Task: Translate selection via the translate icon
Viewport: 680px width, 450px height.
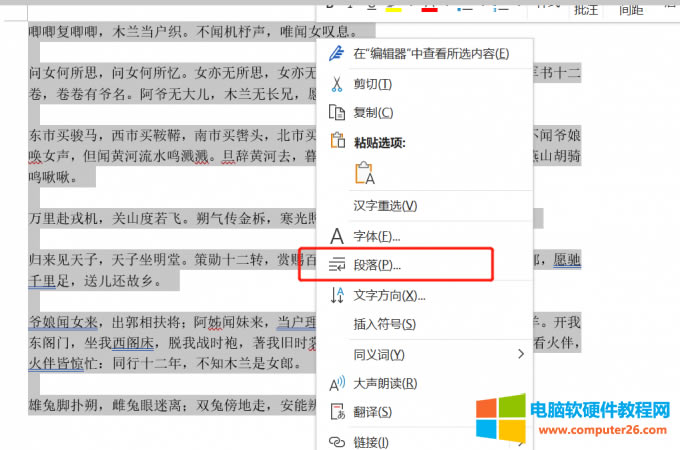Action: tap(337, 412)
